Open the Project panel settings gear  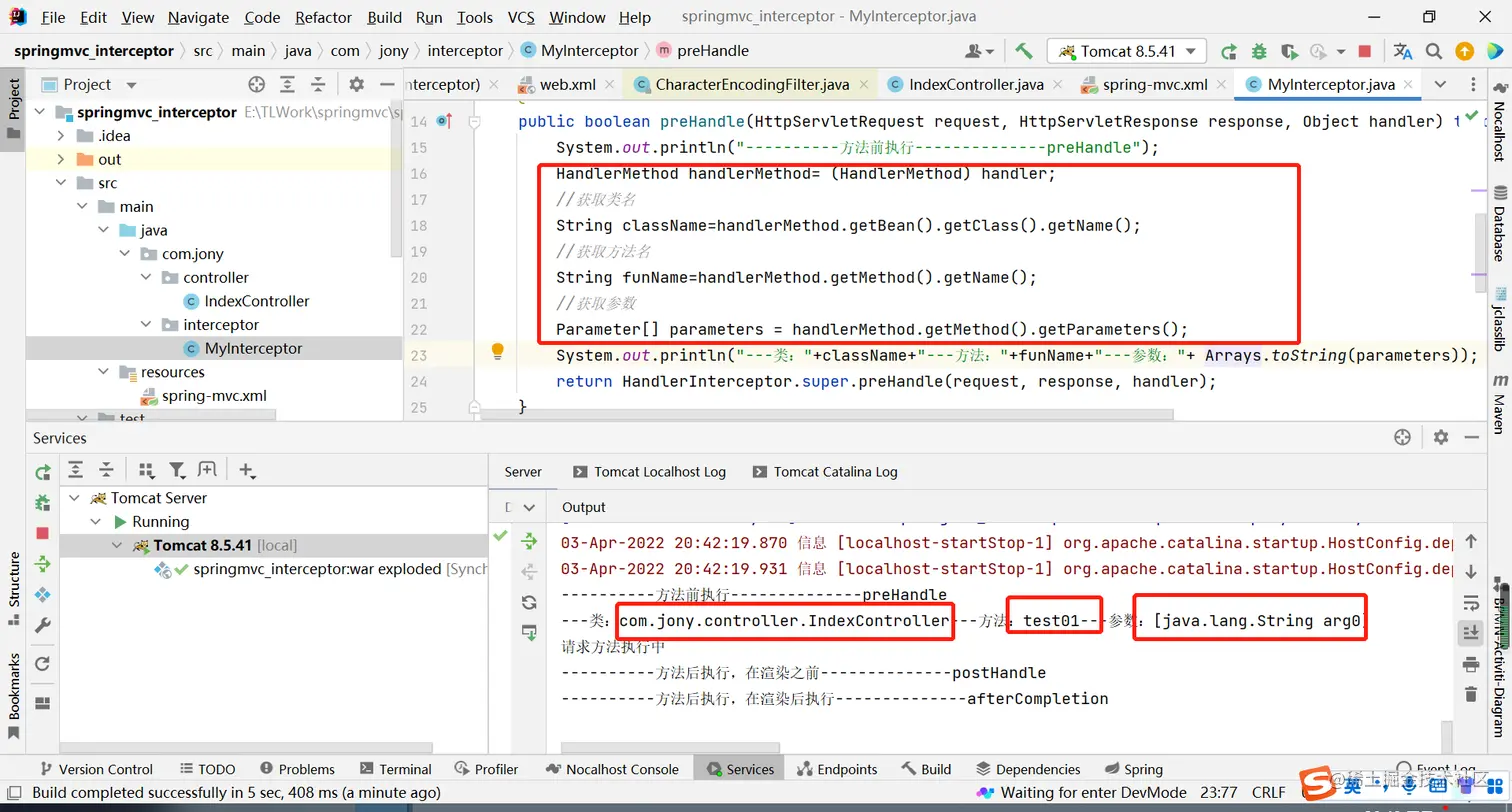tap(357, 85)
